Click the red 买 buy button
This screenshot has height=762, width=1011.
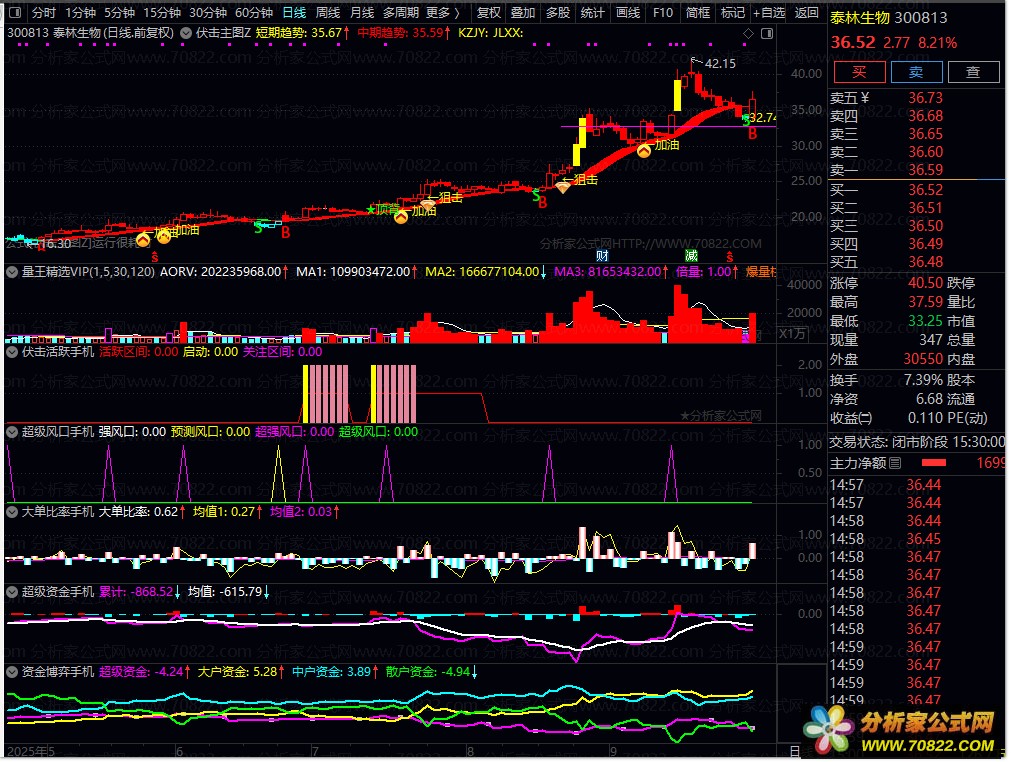[x=859, y=72]
